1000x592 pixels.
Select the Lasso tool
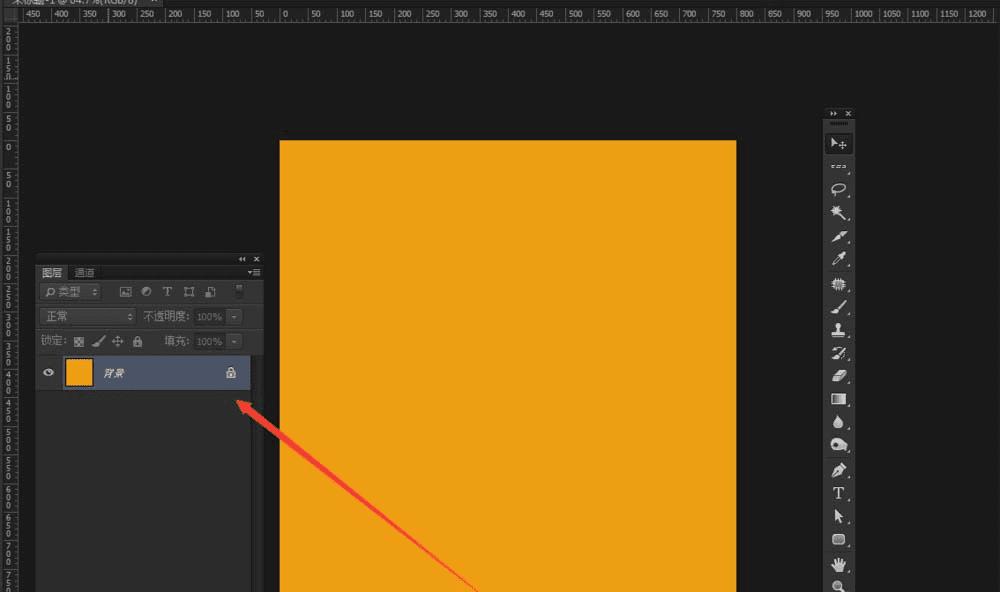838,189
